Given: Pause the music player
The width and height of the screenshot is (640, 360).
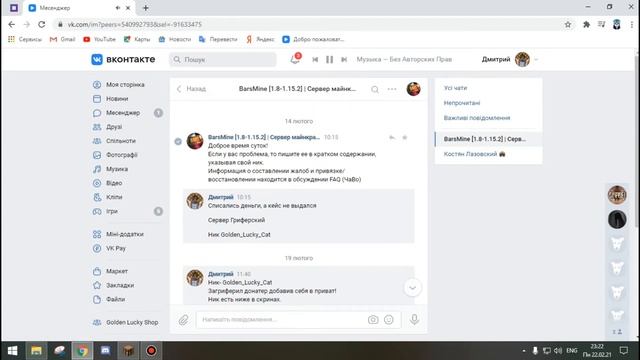Looking at the screenshot, I should point(329,60).
